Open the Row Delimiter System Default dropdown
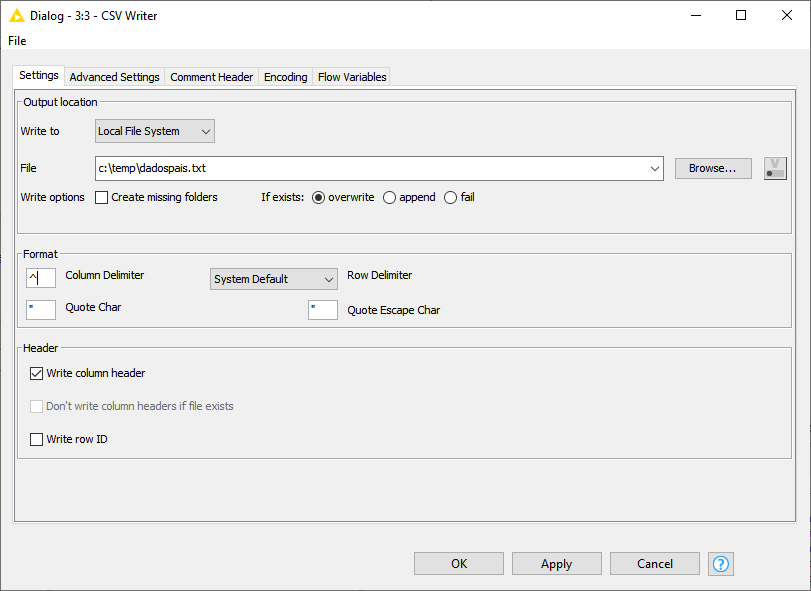 click(x=273, y=279)
